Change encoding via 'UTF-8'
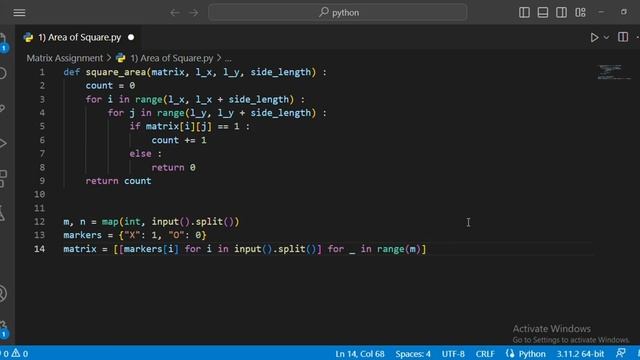 tap(453, 353)
